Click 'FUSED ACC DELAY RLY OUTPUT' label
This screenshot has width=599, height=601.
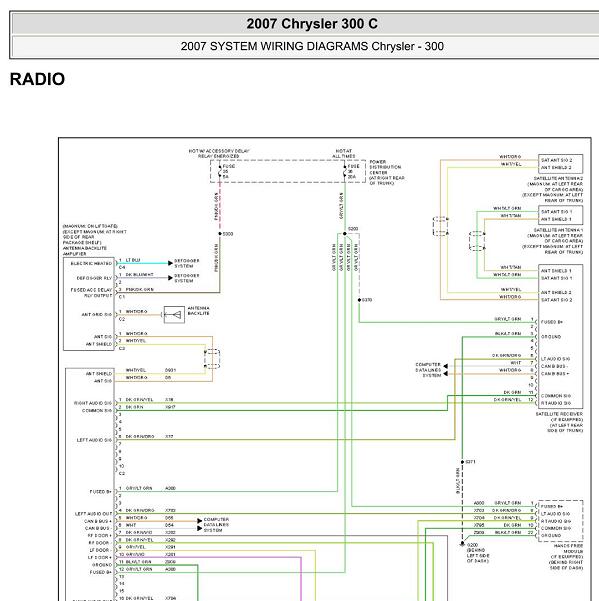tap(91, 293)
